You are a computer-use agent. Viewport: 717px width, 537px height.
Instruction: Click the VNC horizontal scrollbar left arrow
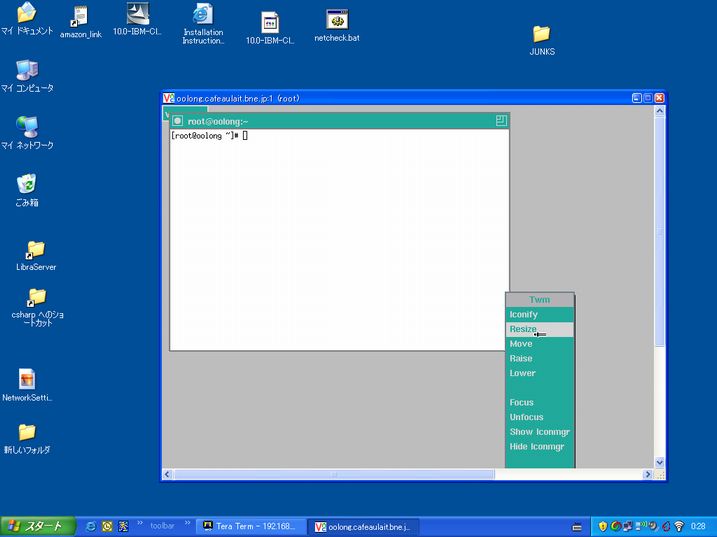pos(168,475)
